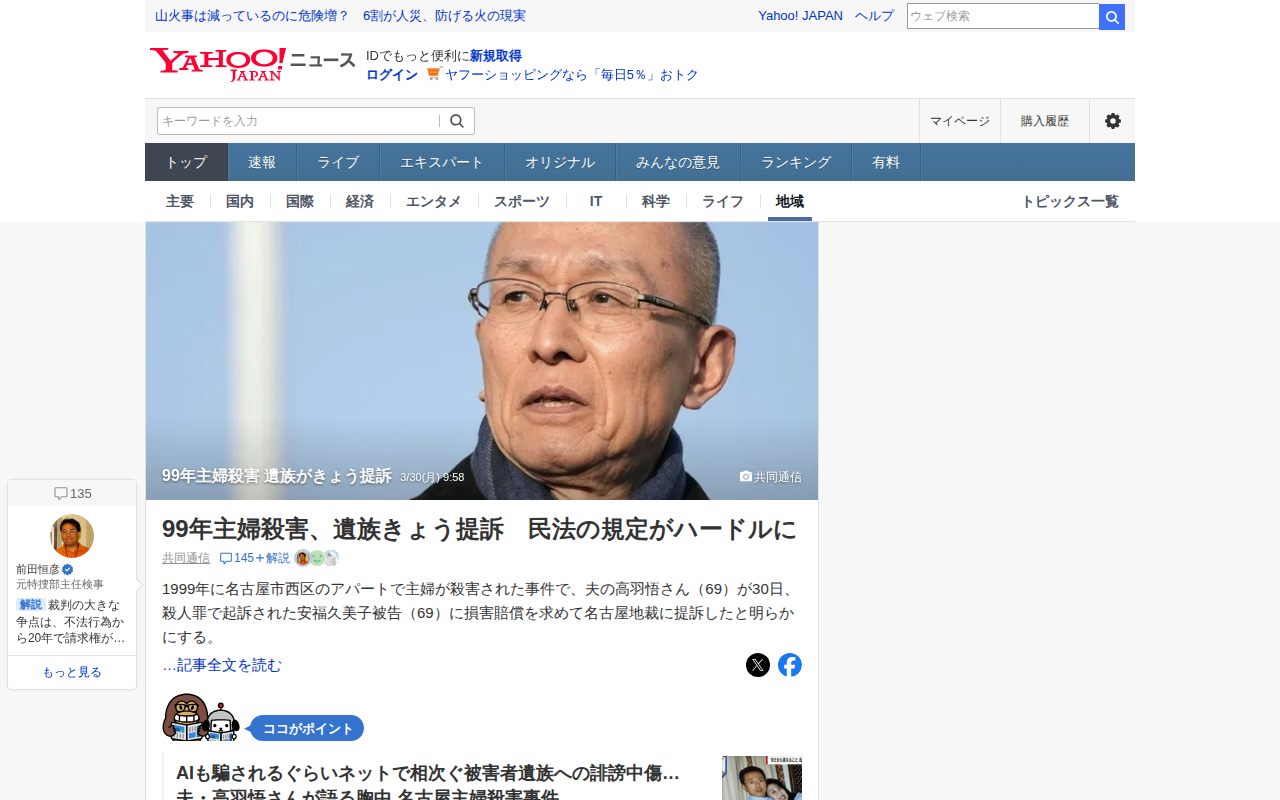The image size is (1280, 800).
Task: Share the article on Facebook
Action: click(790, 665)
